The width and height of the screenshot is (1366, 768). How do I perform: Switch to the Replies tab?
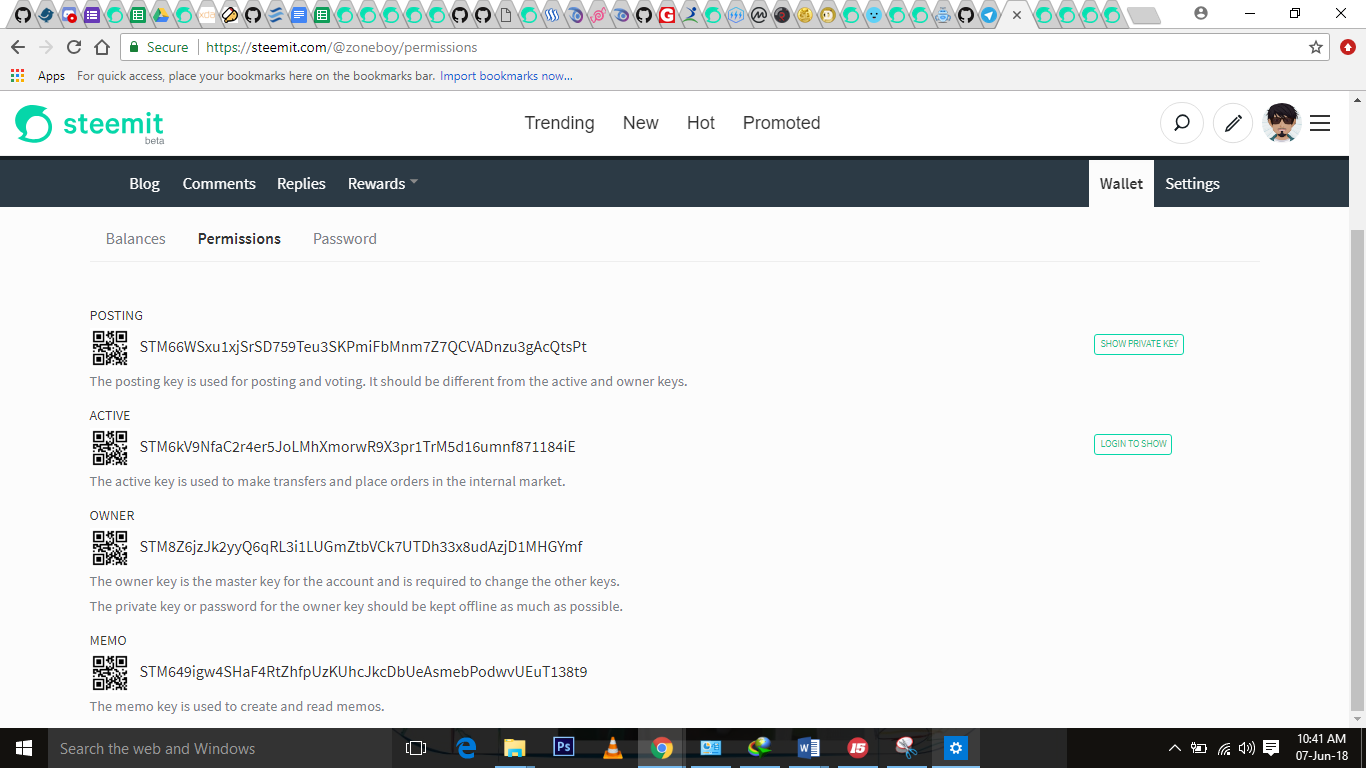tap(301, 184)
